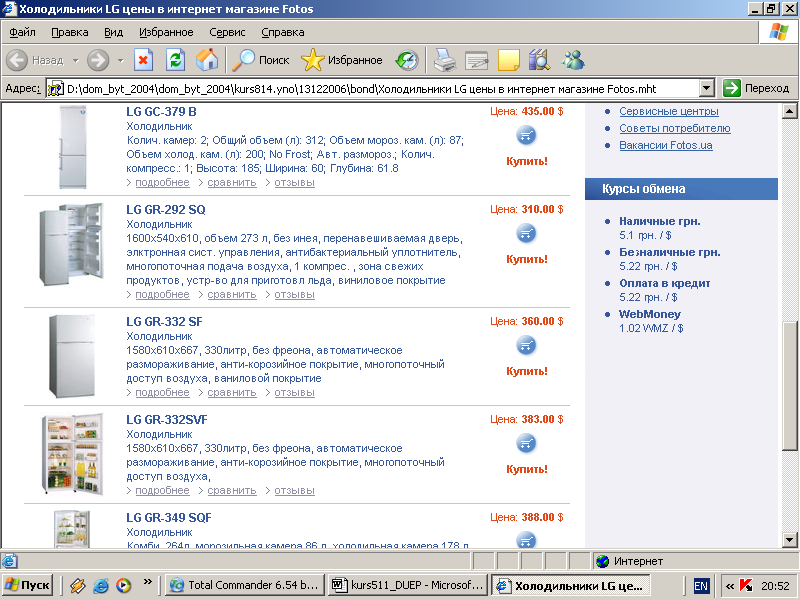Click сравнить under LG GR-292 SQ

pyautogui.click(x=232, y=295)
